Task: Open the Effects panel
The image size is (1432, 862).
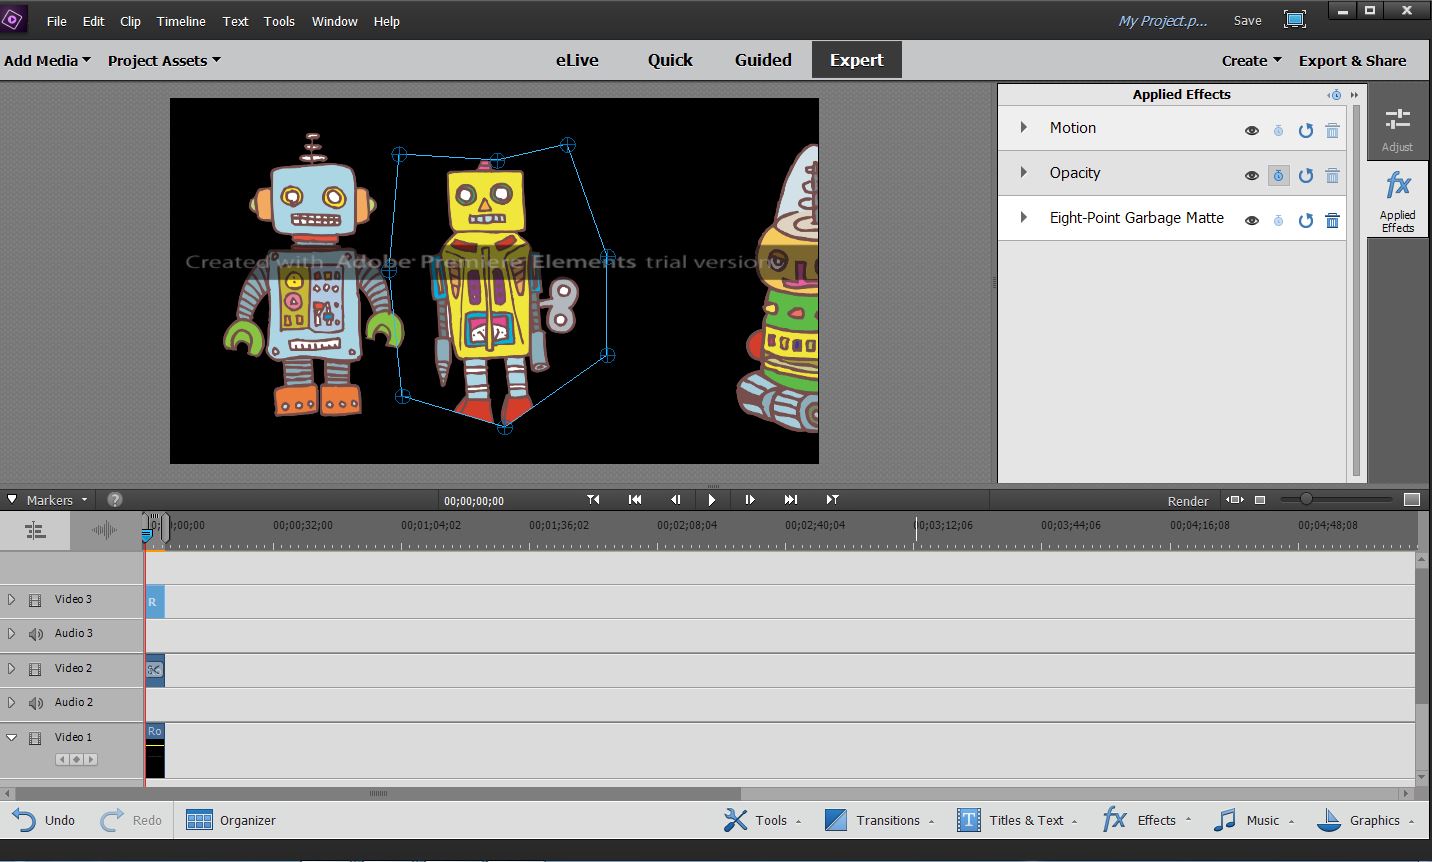Action: [x=1146, y=820]
